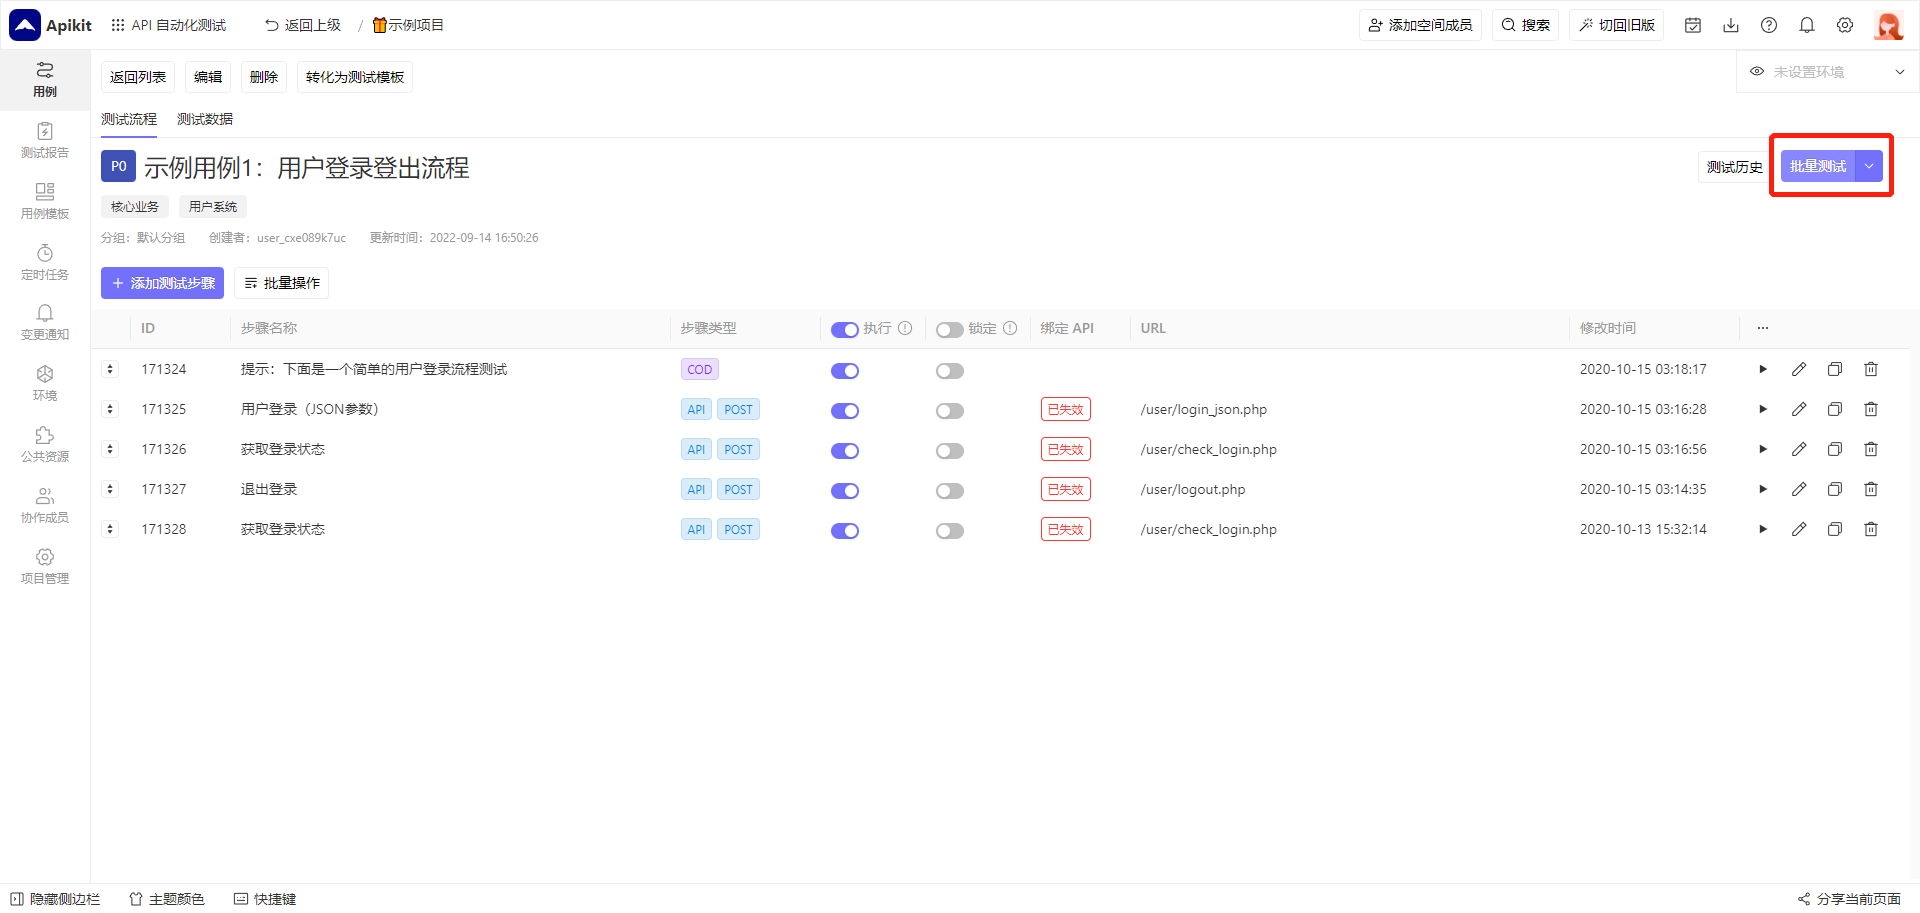
Task: Open the 批量操作 menu
Action: click(x=282, y=283)
